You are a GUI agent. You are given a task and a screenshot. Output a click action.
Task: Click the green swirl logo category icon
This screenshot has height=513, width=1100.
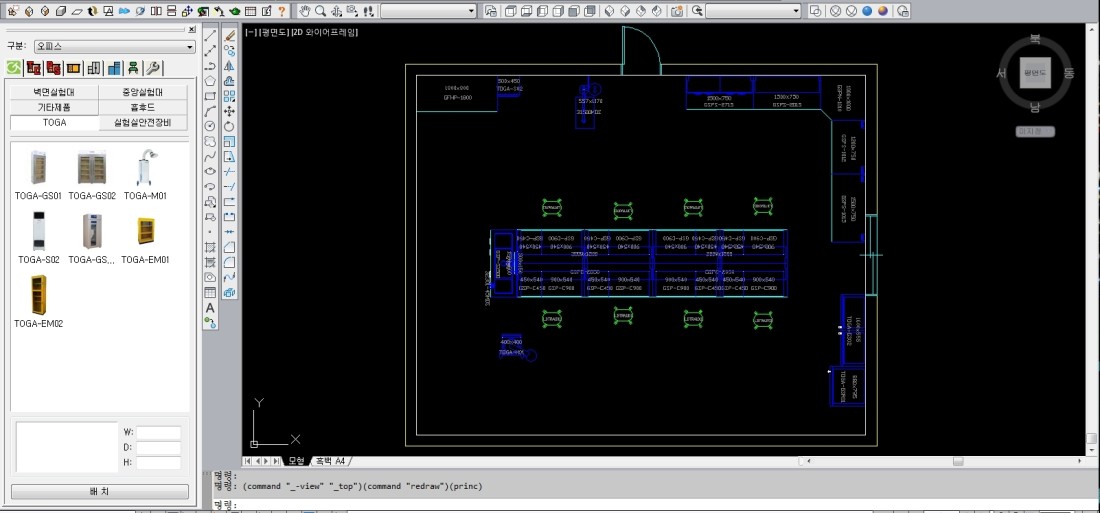pyautogui.click(x=13, y=67)
